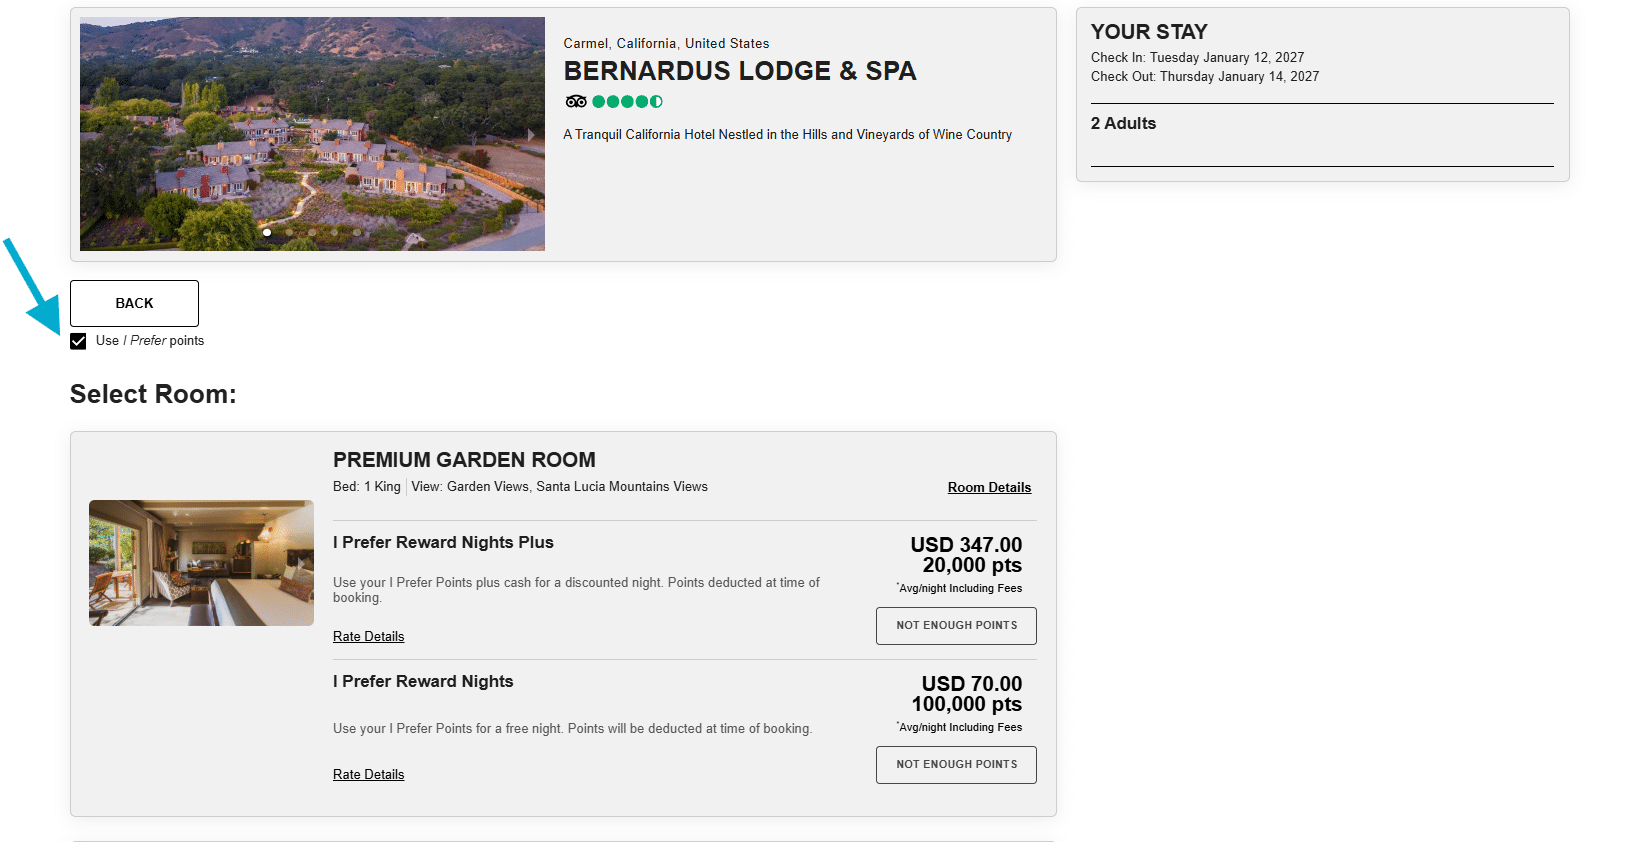Image resolution: width=1643 pixels, height=842 pixels.
Task: Open the Premium Garden Room photo thumbnail
Action: point(201,563)
